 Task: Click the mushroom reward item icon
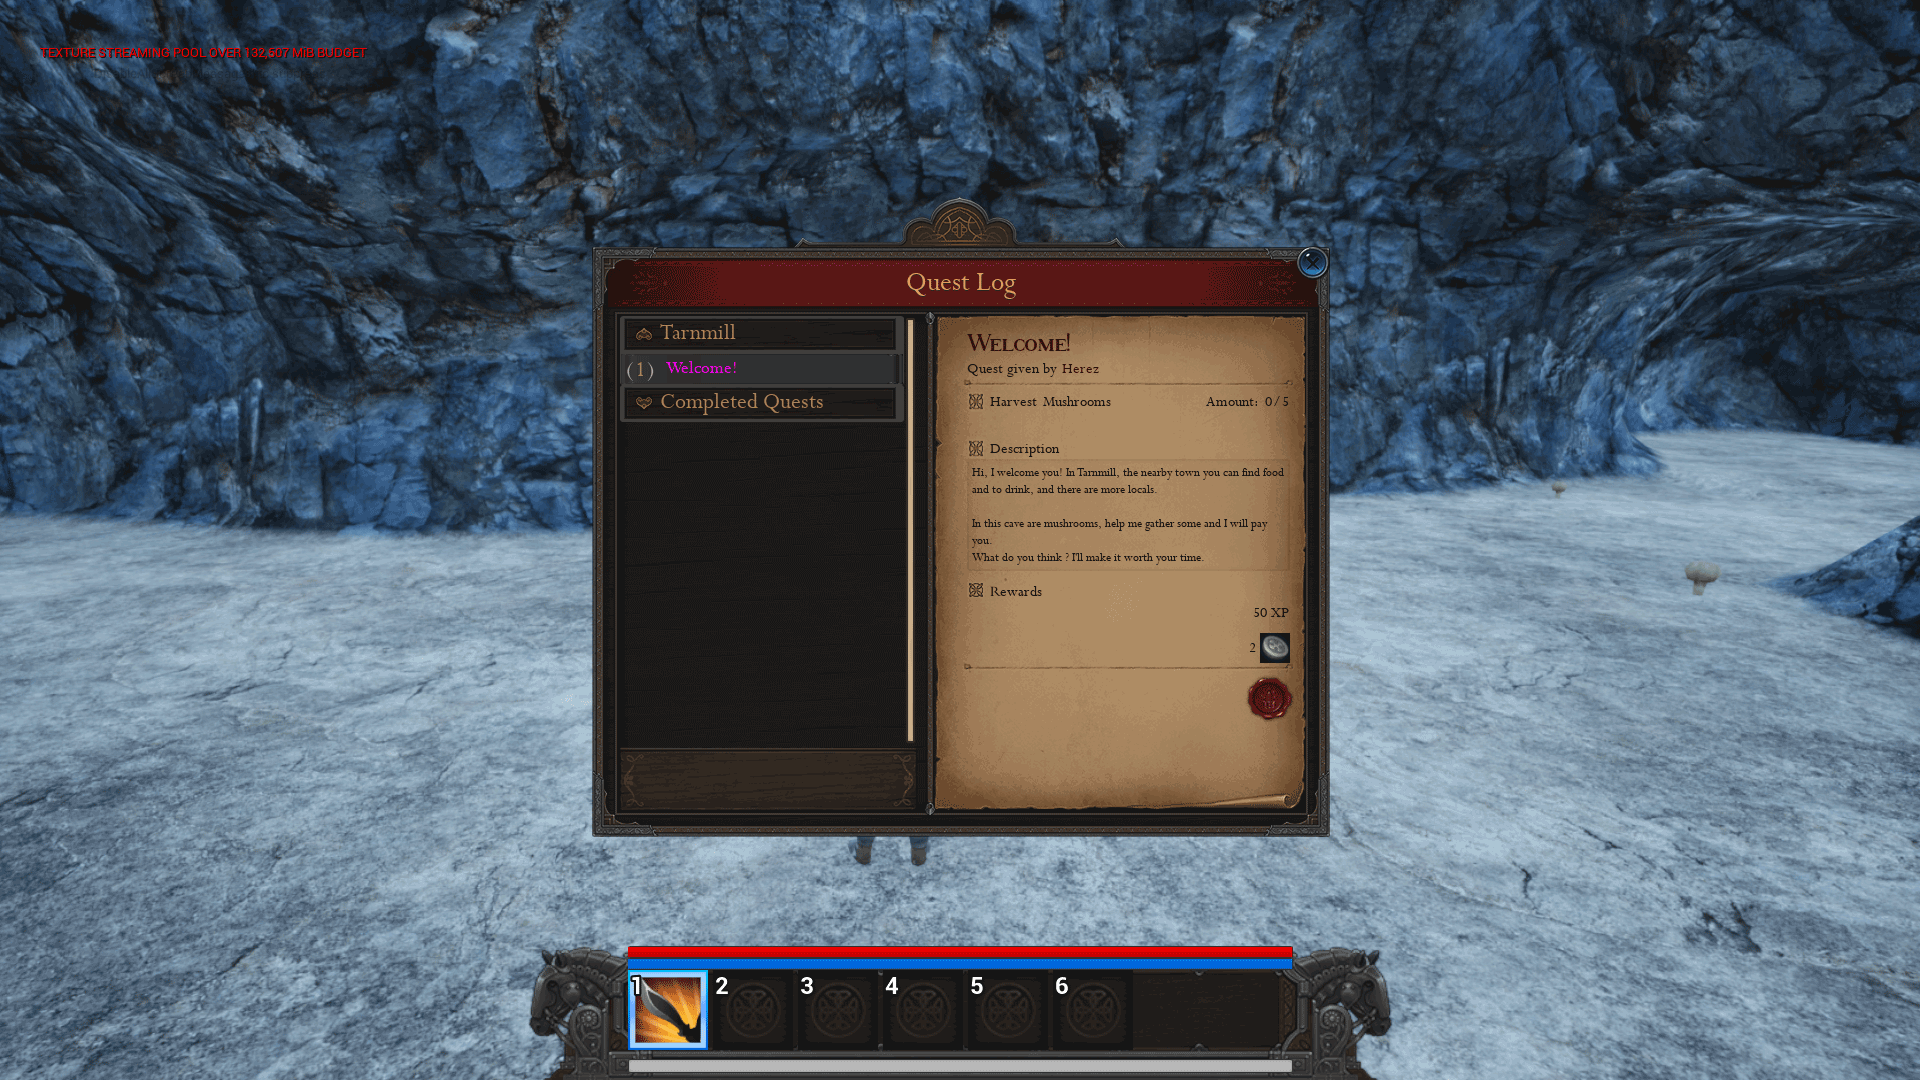pyautogui.click(x=1274, y=646)
